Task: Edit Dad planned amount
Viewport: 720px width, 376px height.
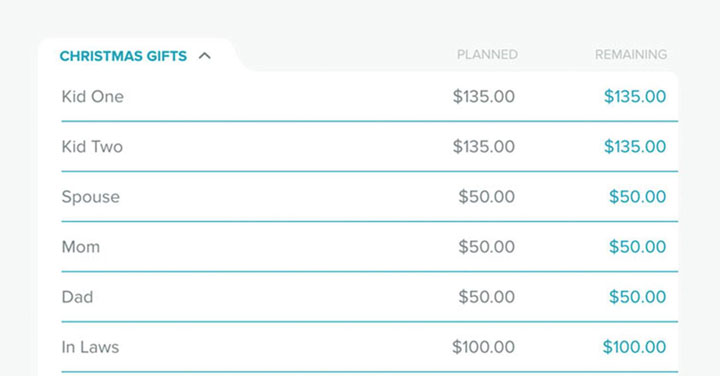Action: click(486, 297)
